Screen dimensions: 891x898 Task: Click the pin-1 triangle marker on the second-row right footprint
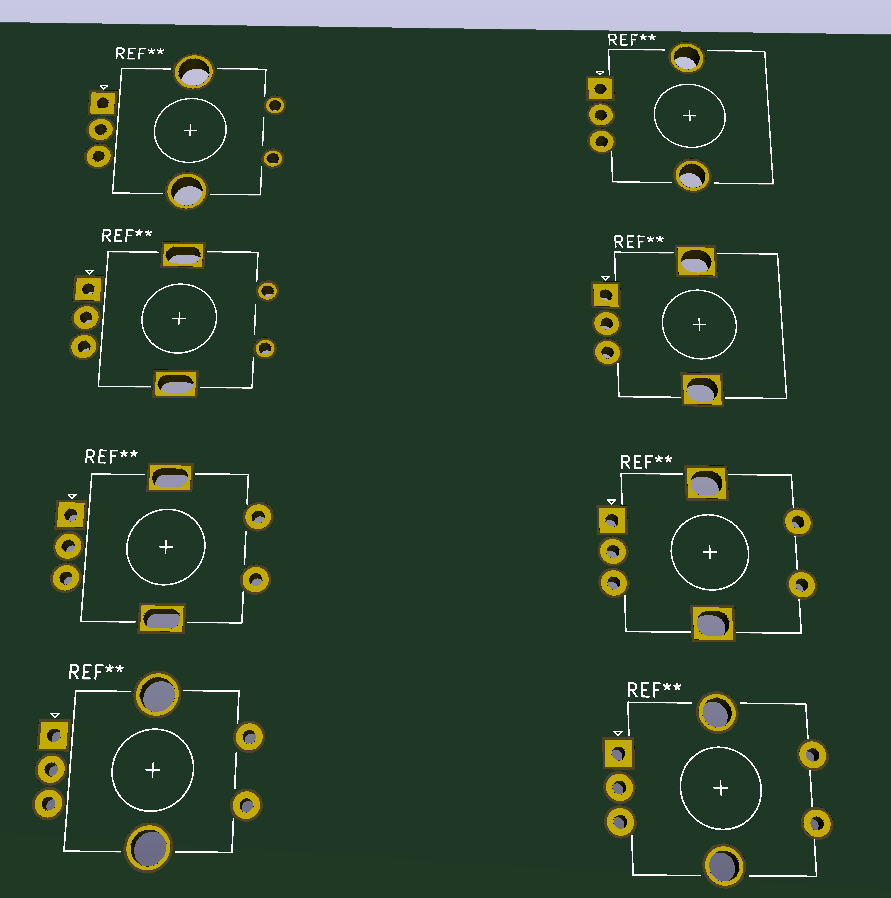tap(605, 279)
